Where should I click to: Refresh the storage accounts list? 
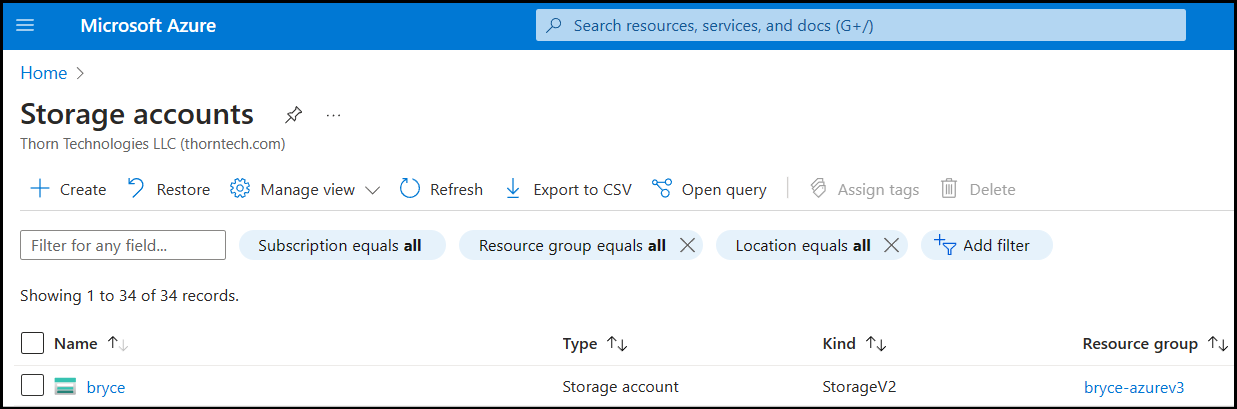click(x=441, y=189)
